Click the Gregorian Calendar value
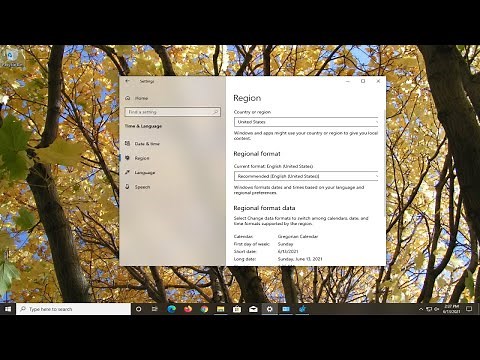 coord(298,236)
